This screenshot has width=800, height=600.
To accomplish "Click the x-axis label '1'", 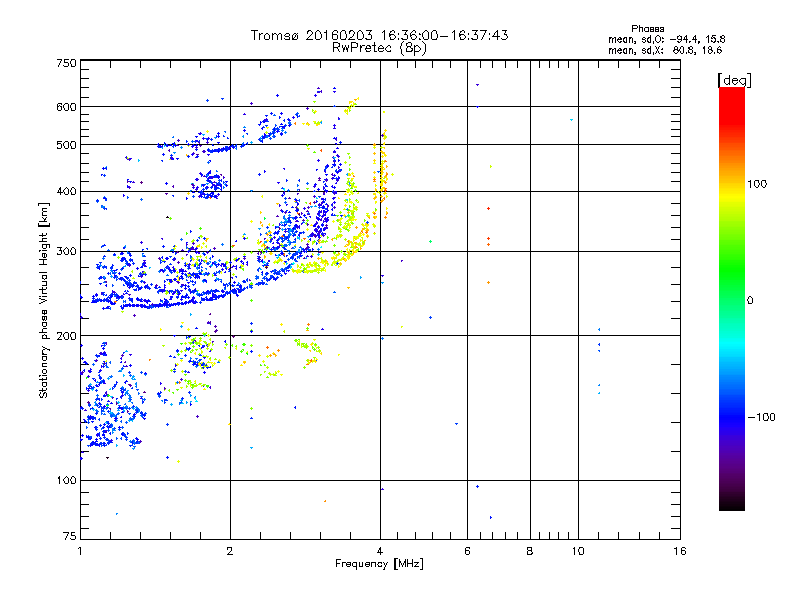I will click(80, 551).
